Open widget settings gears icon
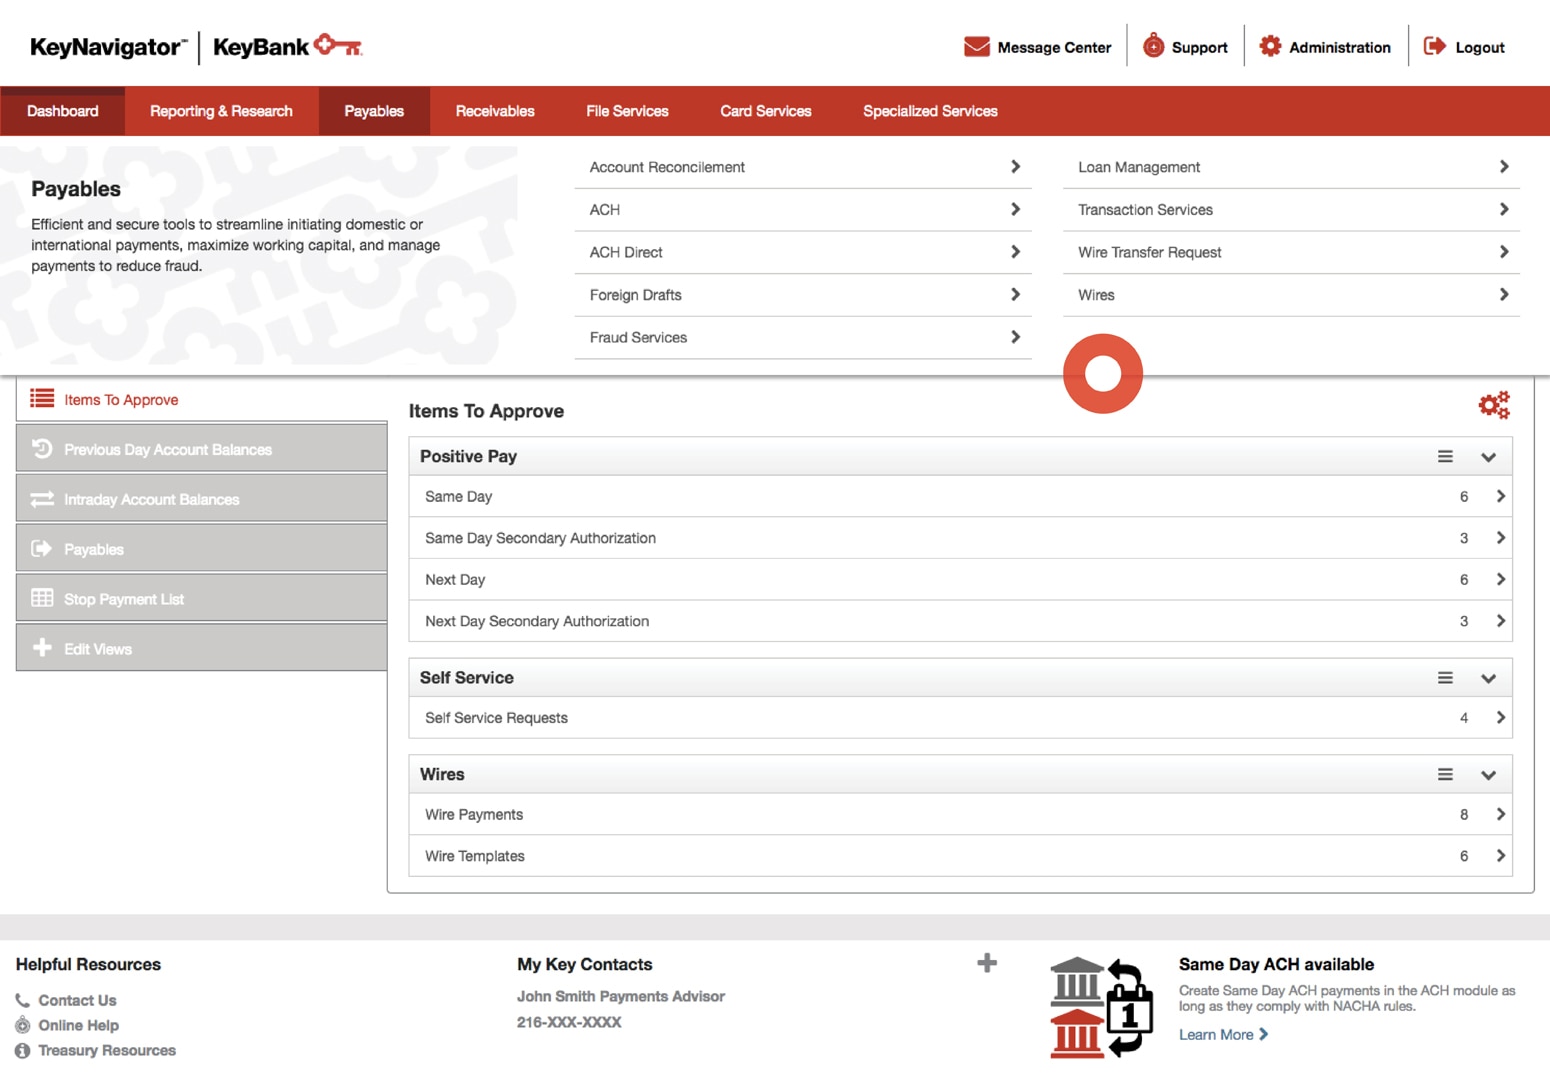Image resolution: width=1550 pixels, height=1087 pixels. pos(1494,405)
